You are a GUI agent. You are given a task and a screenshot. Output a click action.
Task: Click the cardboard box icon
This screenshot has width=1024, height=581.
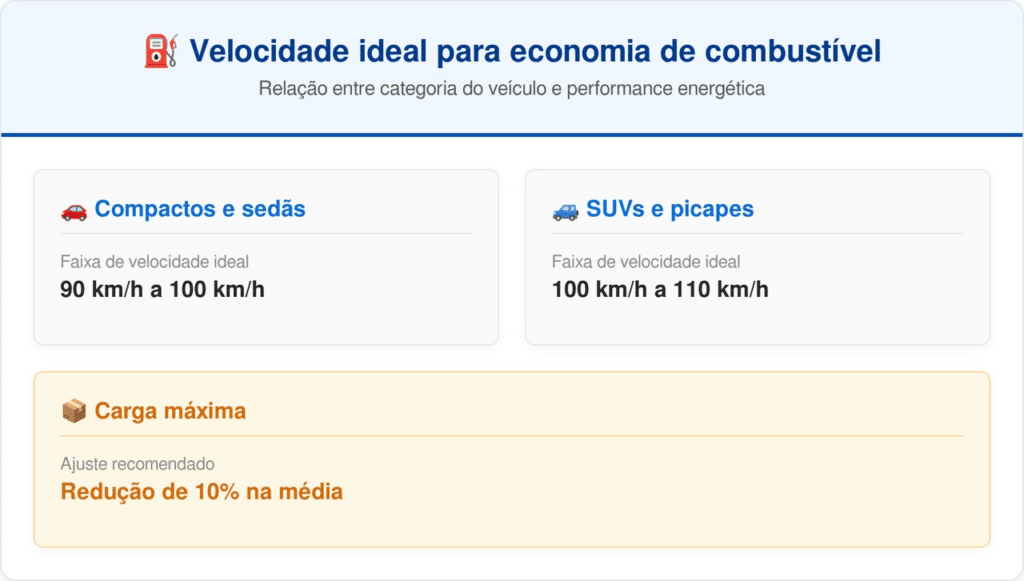point(73,411)
